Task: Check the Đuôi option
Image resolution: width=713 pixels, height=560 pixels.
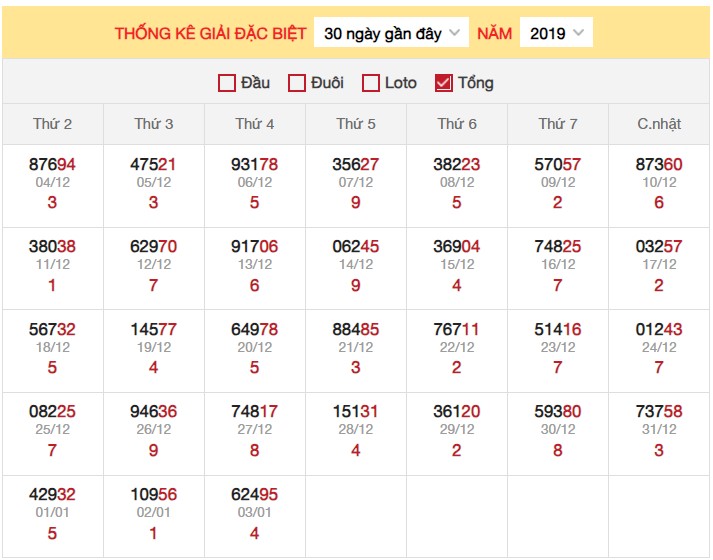Action: click(297, 83)
